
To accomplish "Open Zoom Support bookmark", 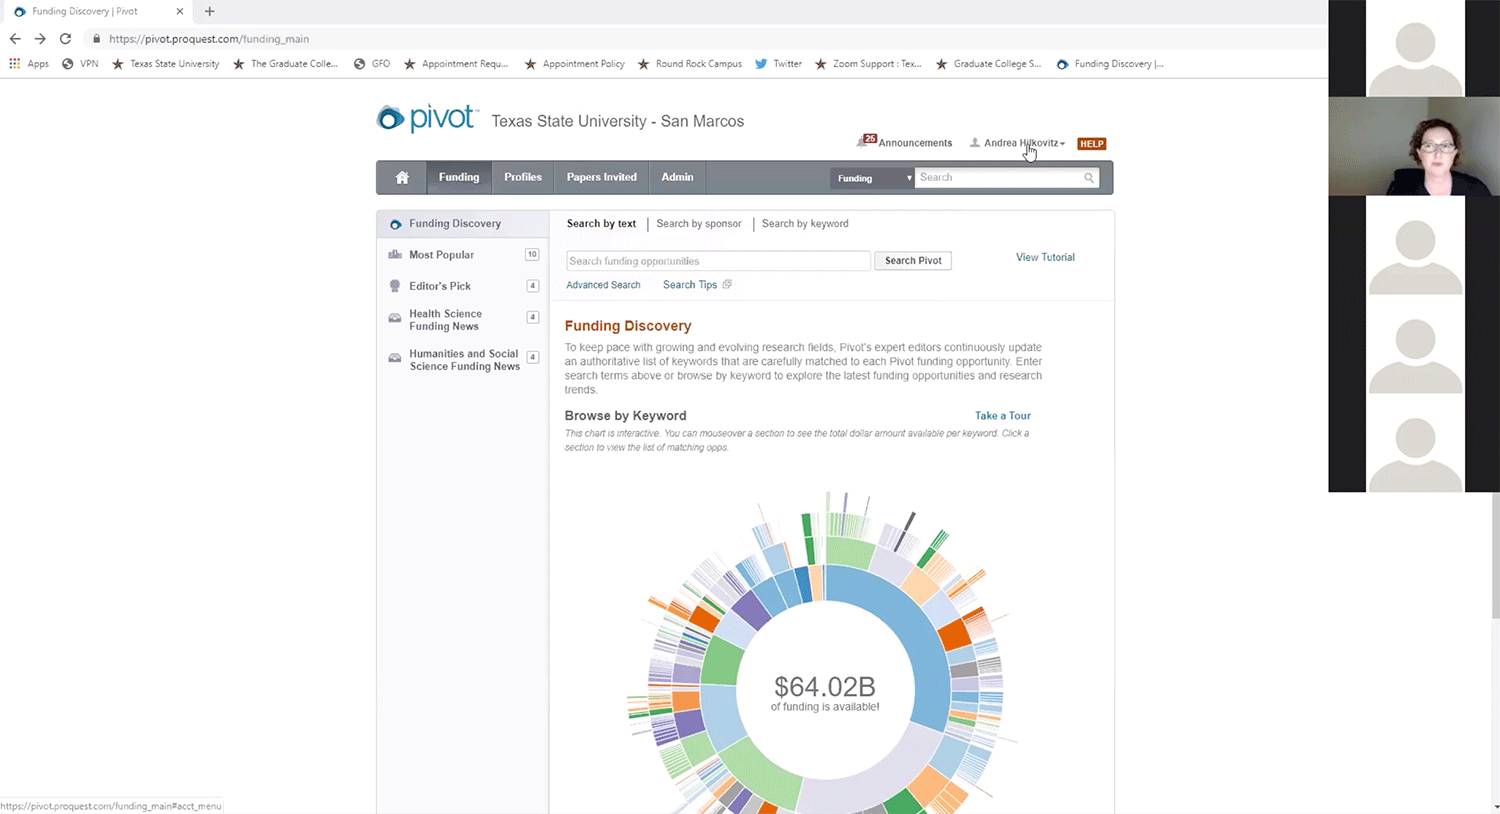I will 868,63.
